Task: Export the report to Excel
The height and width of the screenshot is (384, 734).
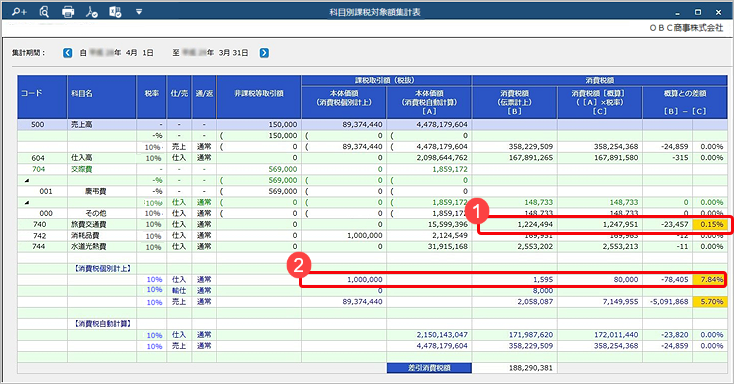Action: pyautogui.click(x=115, y=12)
